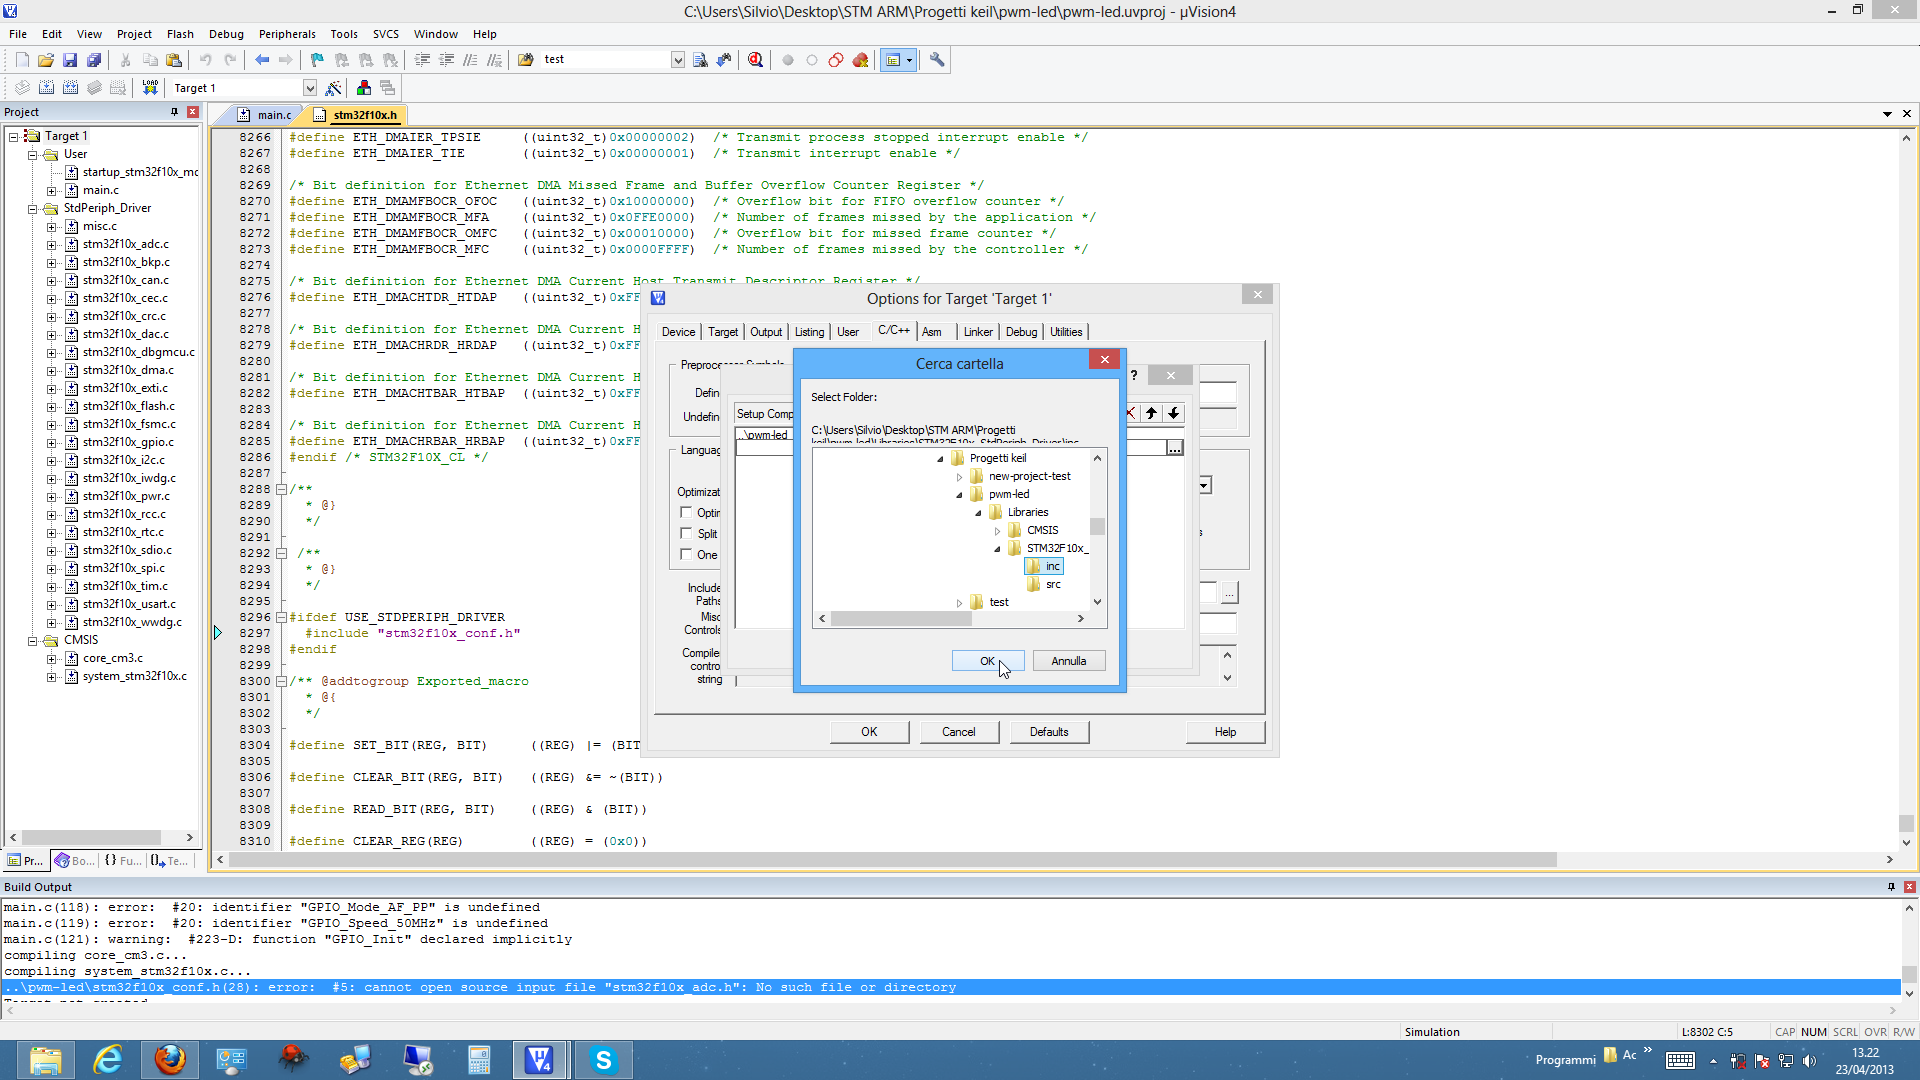Image resolution: width=1920 pixels, height=1080 pixels.
Task: Open the Target 1 selection dropdown
Action: click(x=309, y=88)
